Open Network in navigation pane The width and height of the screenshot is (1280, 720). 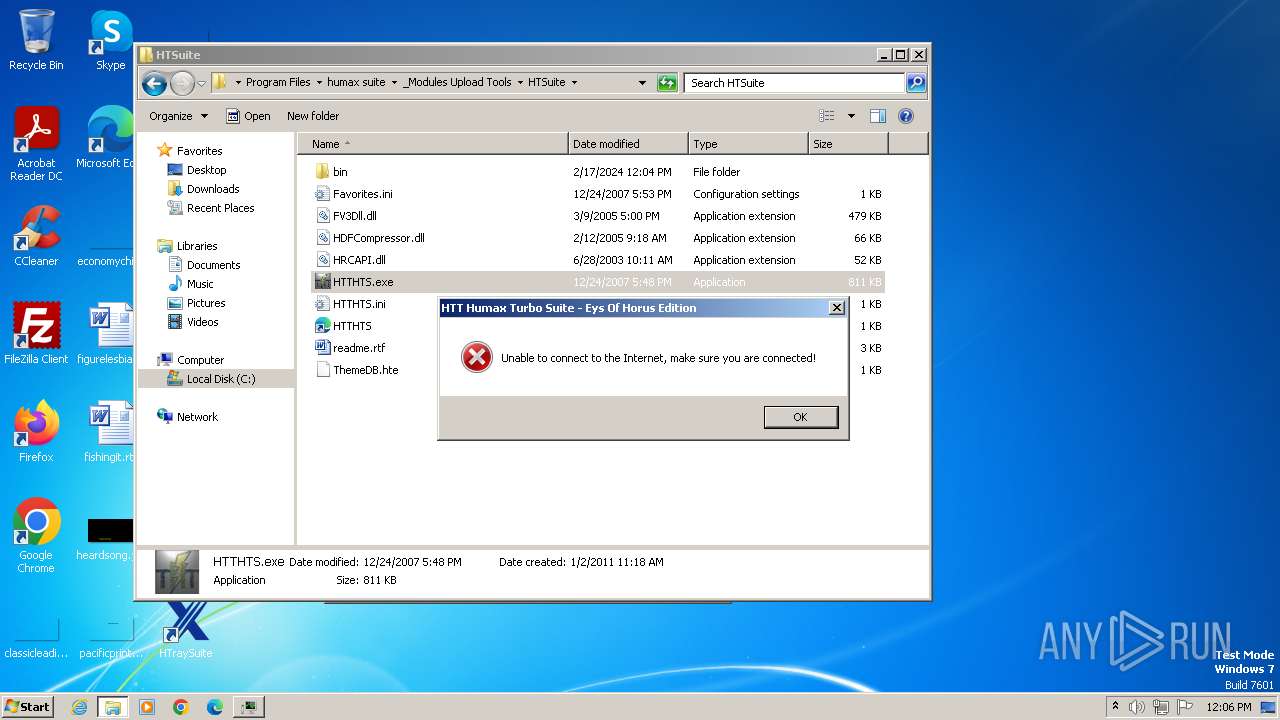[x=197, y=417]
